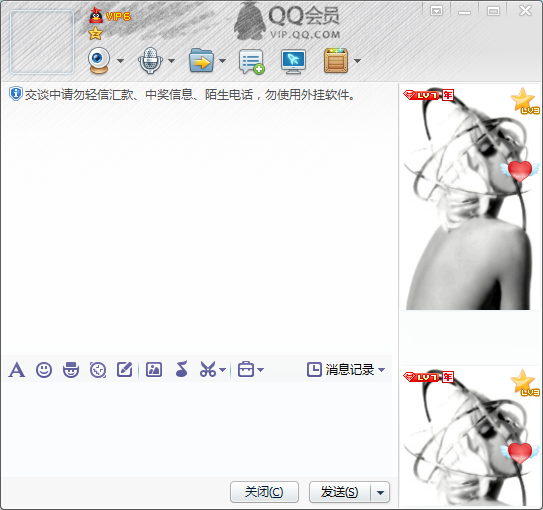This screenshot has width=543, height=510.
Task: Click the winged heart on bottom QQ show
Action: 520,452
